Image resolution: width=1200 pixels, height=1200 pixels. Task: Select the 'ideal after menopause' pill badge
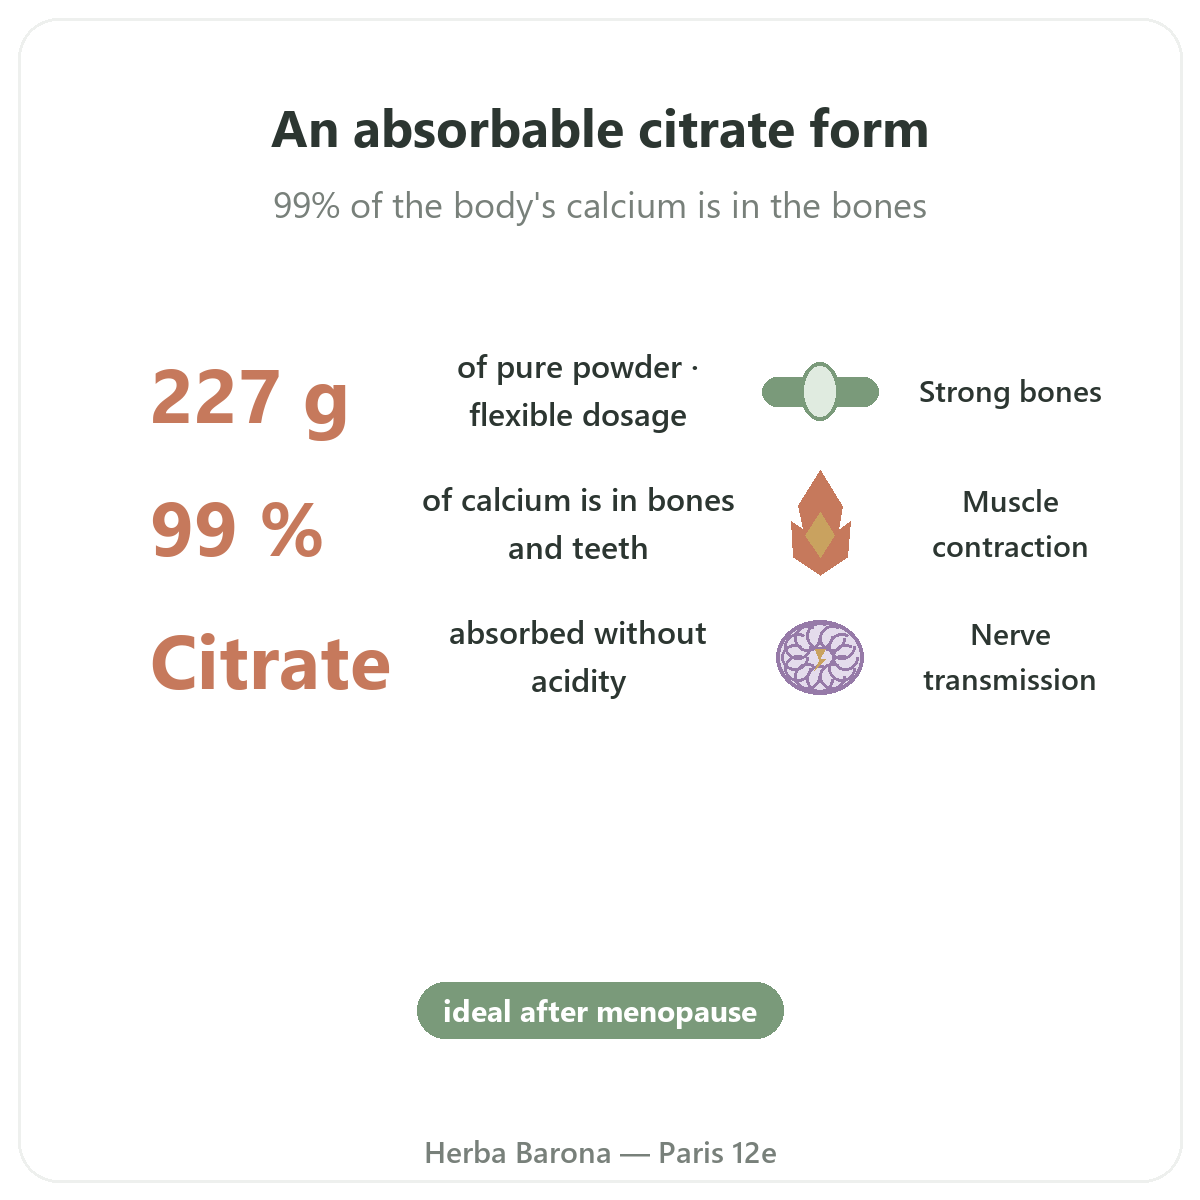pyautogui.click(x=600, y=1011)
